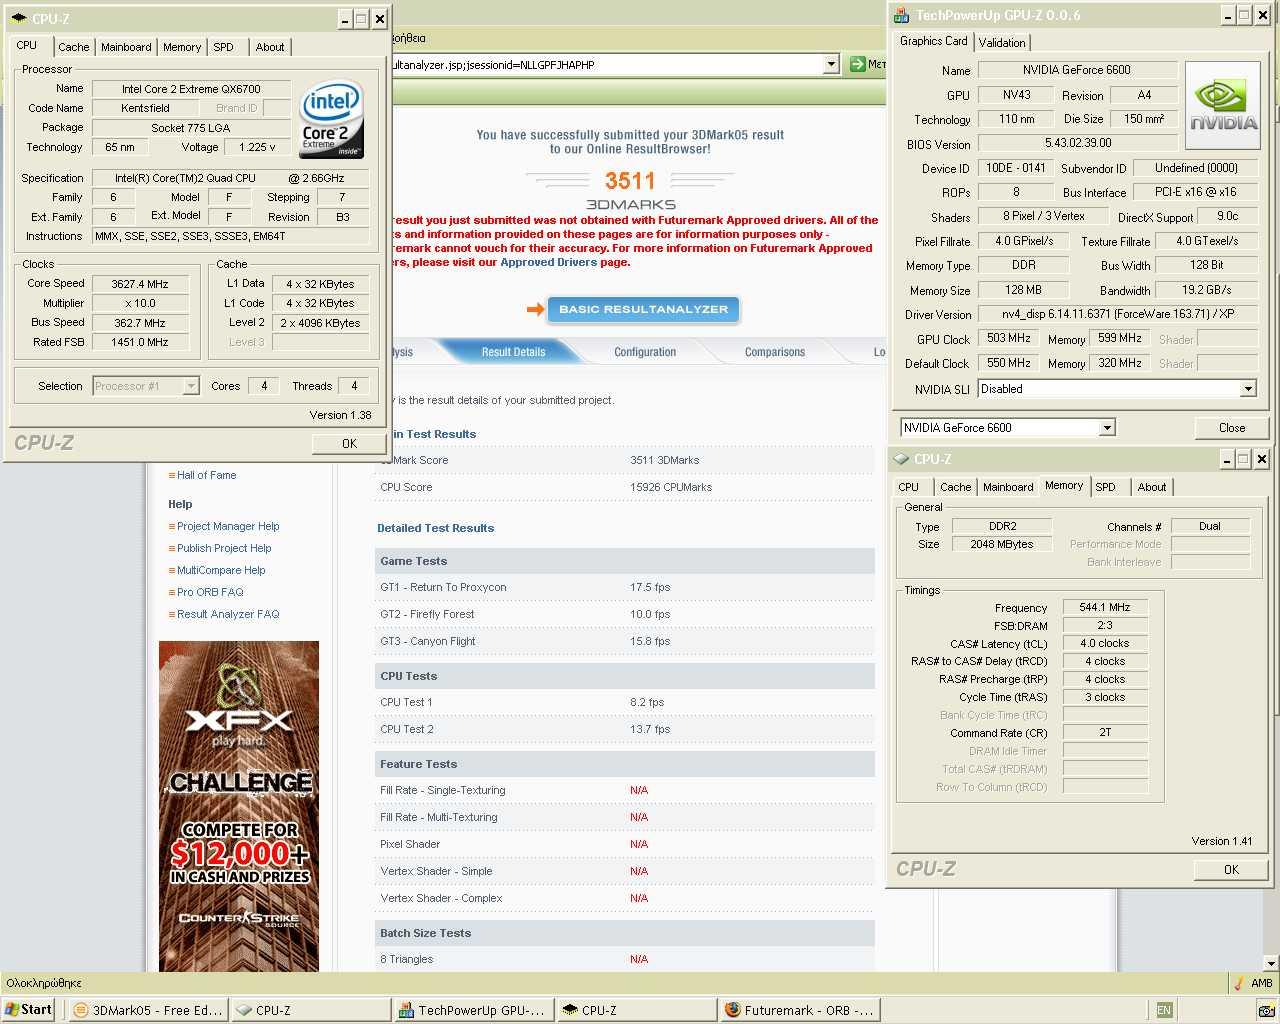The width and height of the screenshot is (1280, 1024).
Task: Open the Start menu
Action: pyautogui.click(x=28, y=1009)
